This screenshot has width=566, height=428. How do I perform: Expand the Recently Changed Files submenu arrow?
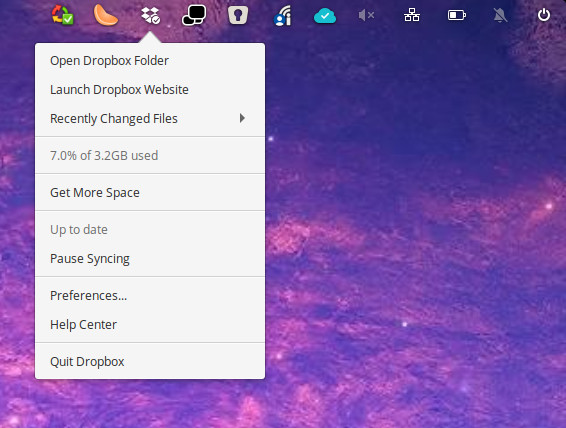(242, 118)
